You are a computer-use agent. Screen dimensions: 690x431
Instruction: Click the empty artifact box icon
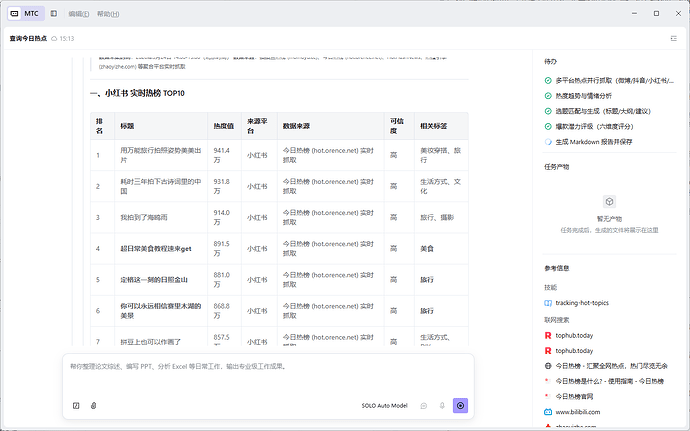[609, 202]
